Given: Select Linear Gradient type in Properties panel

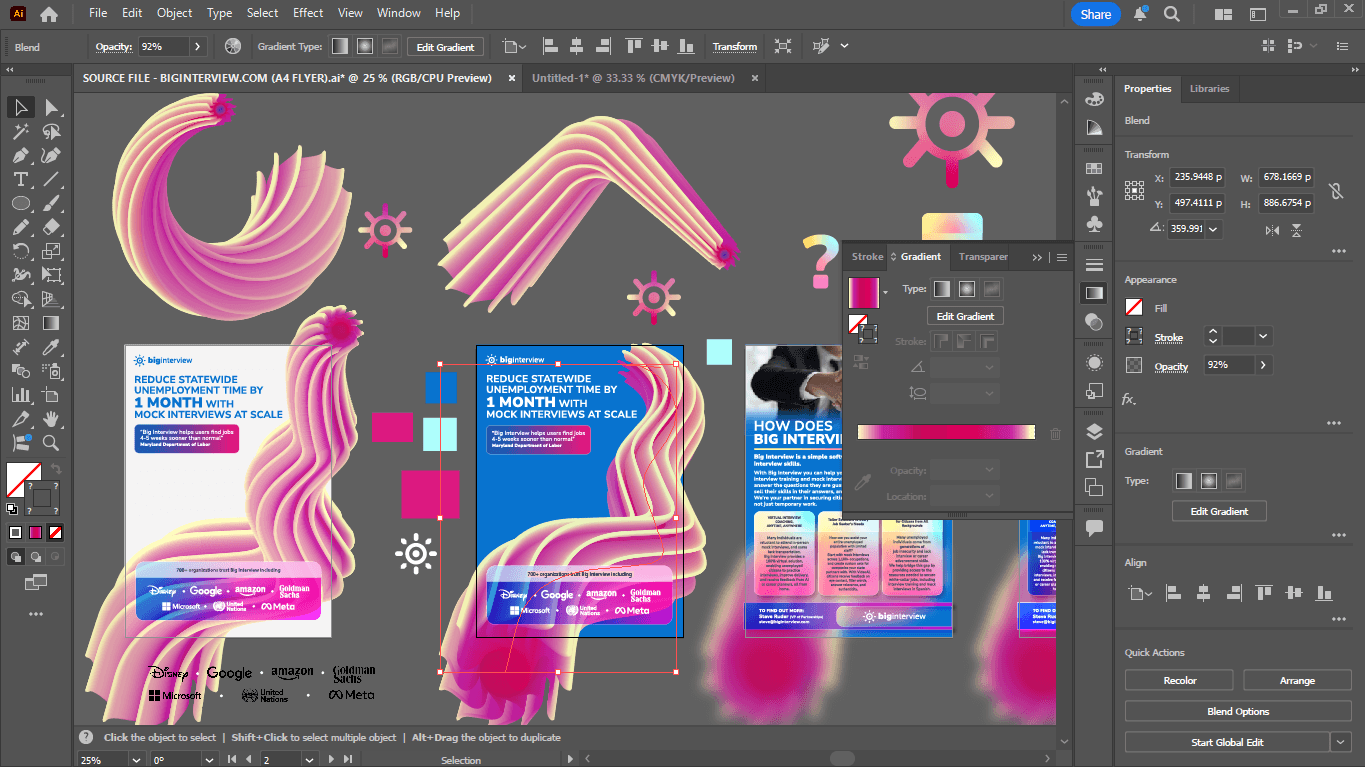Looking at the screenshot, I should [1183, 481].
